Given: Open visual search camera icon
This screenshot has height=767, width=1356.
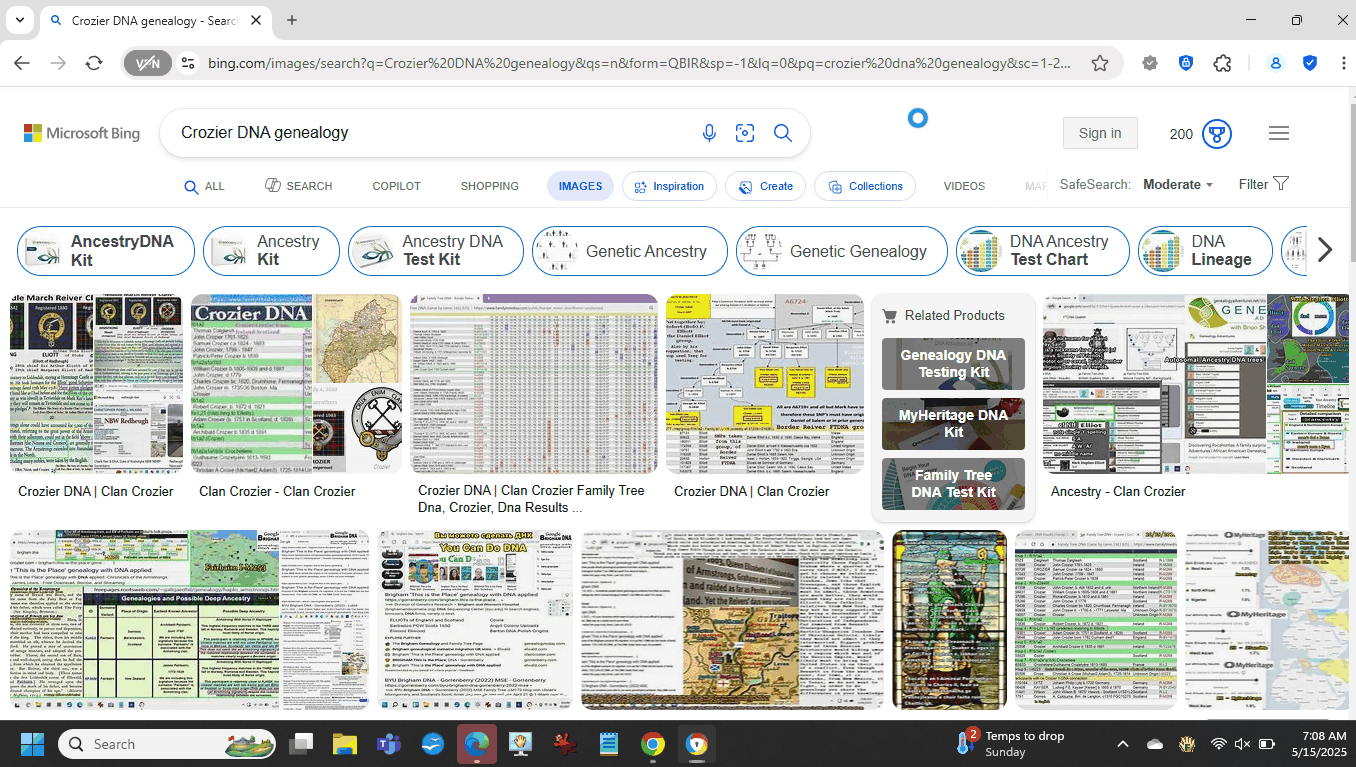Looking at the screenshot, I should click(745, 133).
